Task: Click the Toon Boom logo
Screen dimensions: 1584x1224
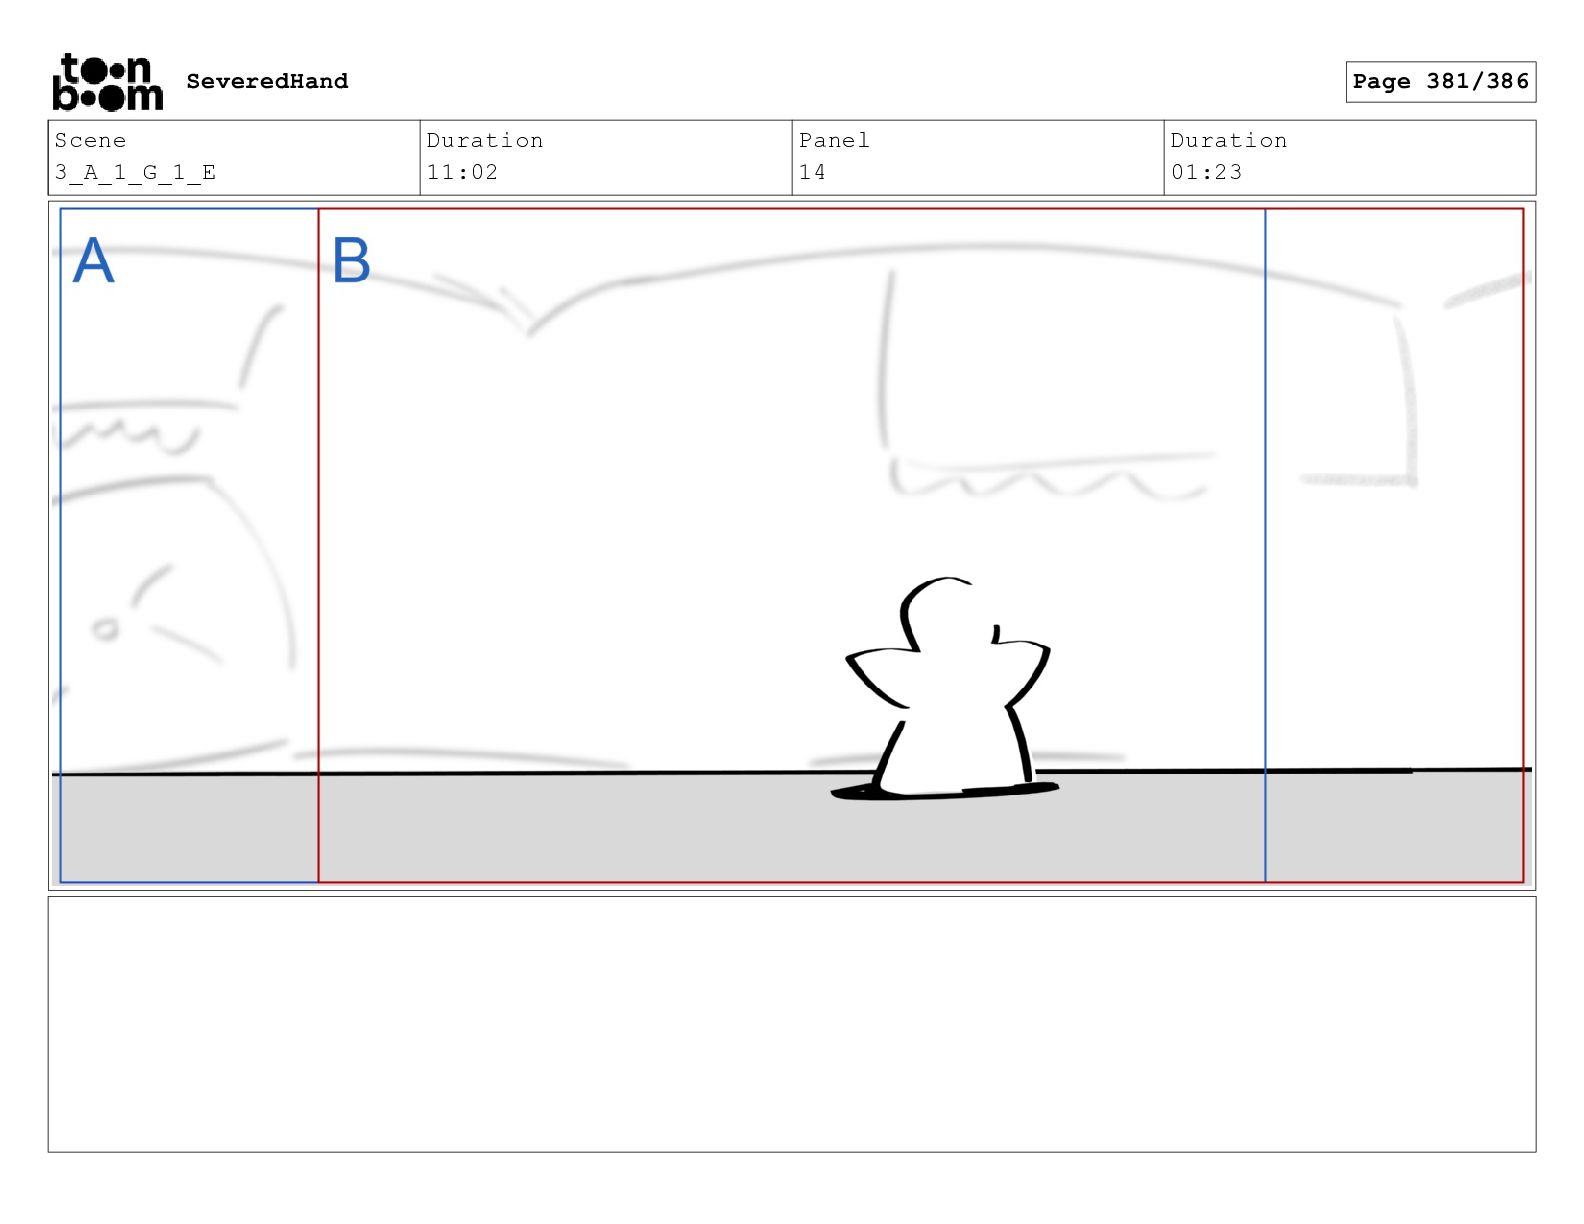Action: pyautogui.click(x=107, y=82)
